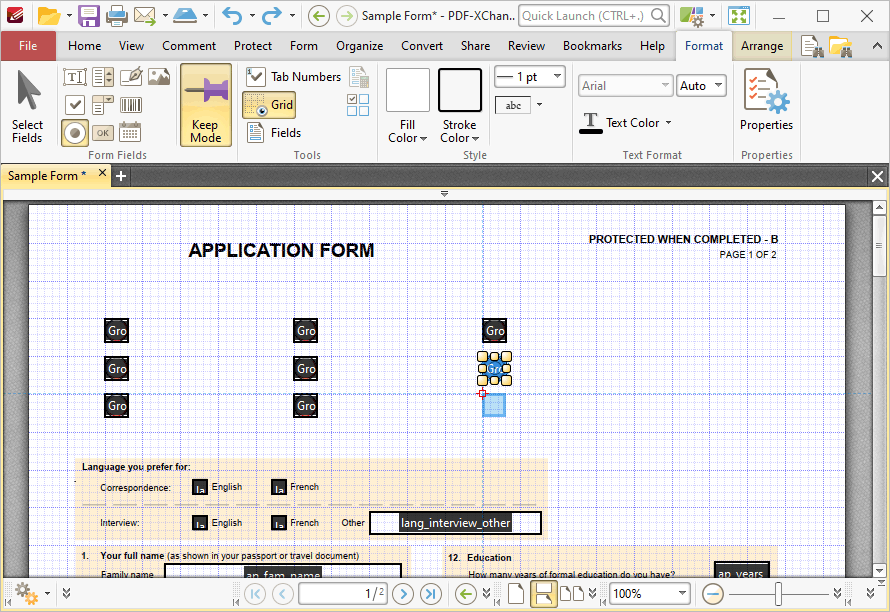Viewport: 890px width, 612px height.
Task: Open the field Properties pane
Action: tap(766, 100)
